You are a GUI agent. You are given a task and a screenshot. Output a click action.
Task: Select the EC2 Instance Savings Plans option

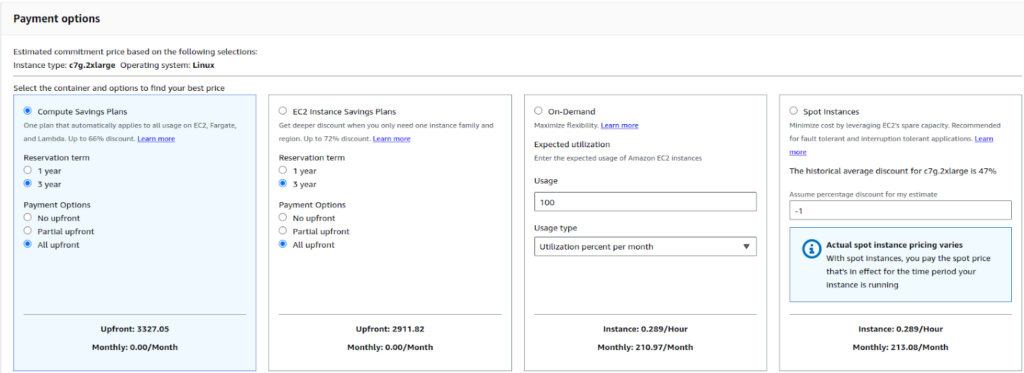(283, 111)
